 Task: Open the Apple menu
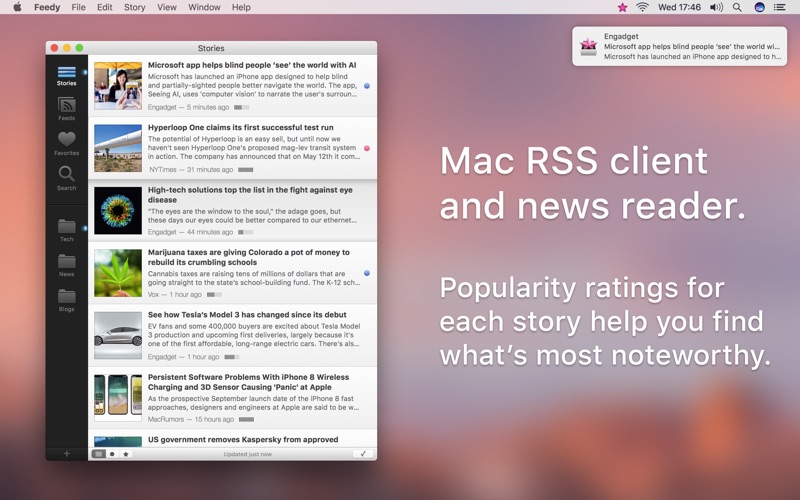pos(17,7)
